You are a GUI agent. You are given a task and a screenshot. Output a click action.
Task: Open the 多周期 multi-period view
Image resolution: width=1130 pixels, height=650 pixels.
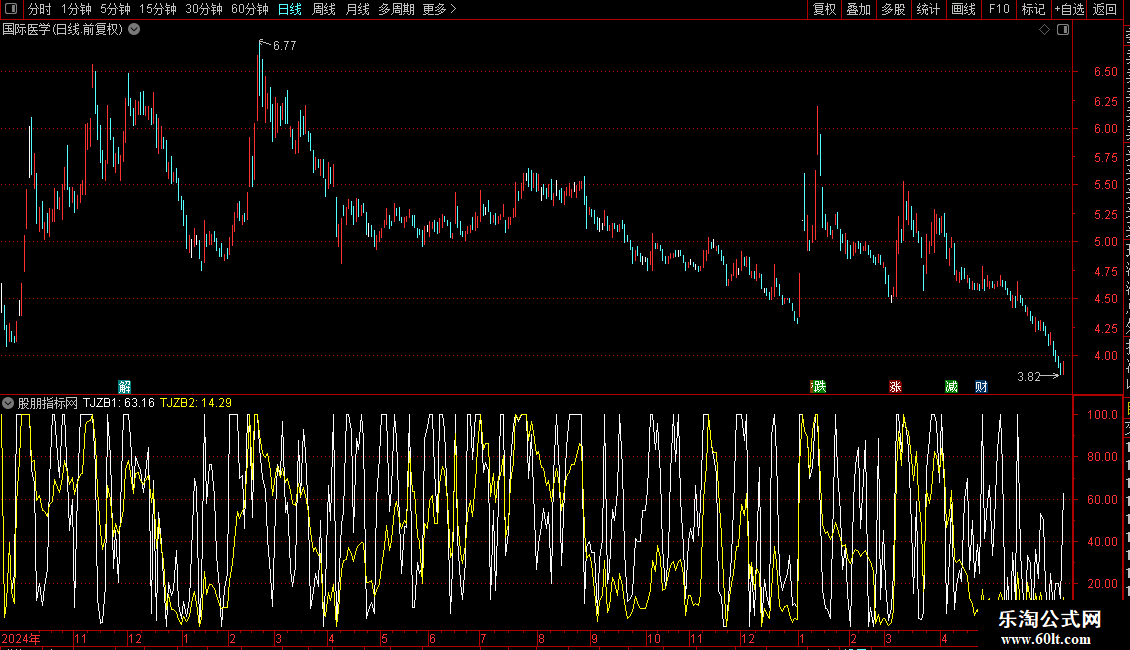[x=396, y=9]
